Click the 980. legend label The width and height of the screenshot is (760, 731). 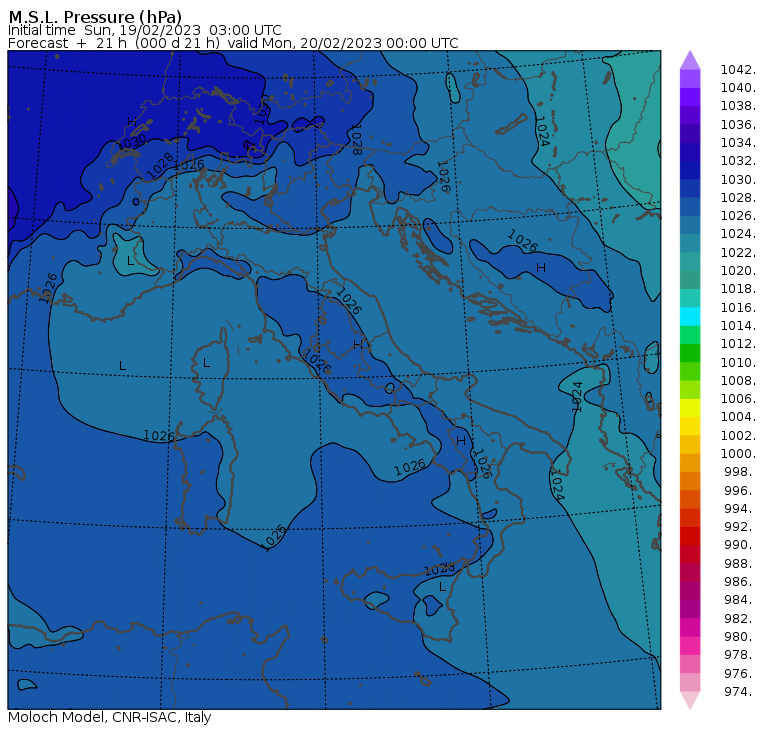[x=740, y=636]
